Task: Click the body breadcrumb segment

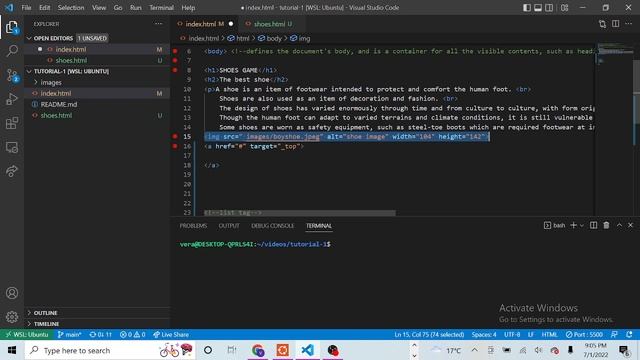Action: tap(270, 38)
